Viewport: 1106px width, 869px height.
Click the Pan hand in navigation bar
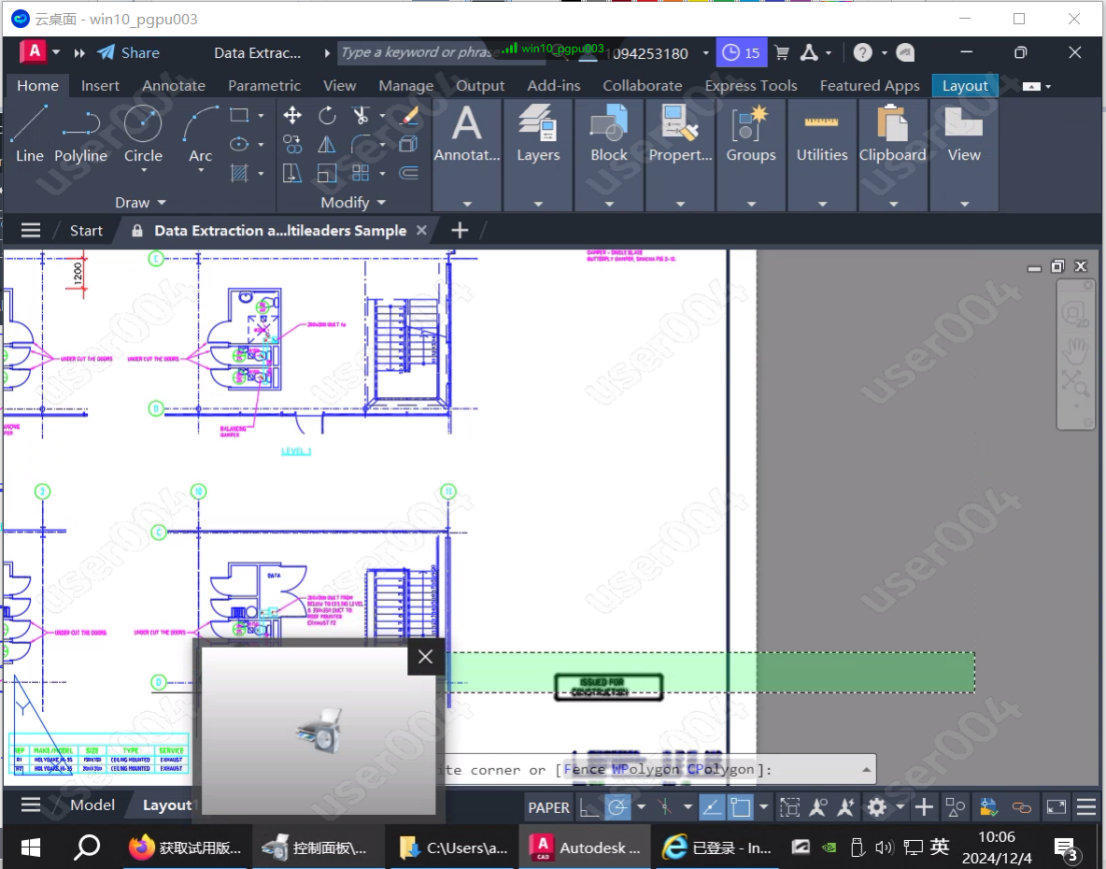point(1075,348)
